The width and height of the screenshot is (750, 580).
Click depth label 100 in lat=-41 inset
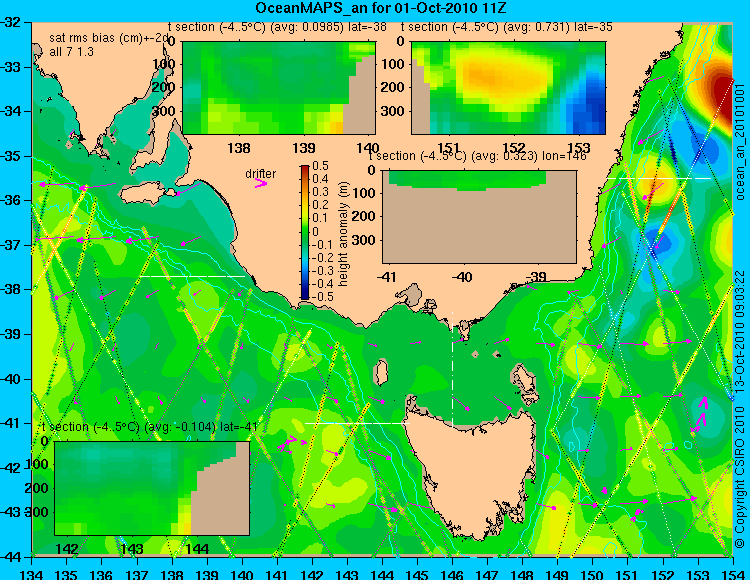[38, 464]
